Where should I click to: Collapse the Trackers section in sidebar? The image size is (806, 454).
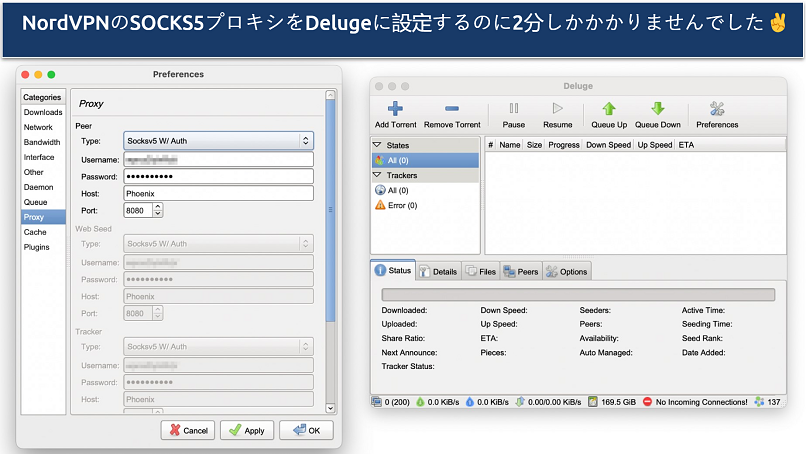pos(377,175)
